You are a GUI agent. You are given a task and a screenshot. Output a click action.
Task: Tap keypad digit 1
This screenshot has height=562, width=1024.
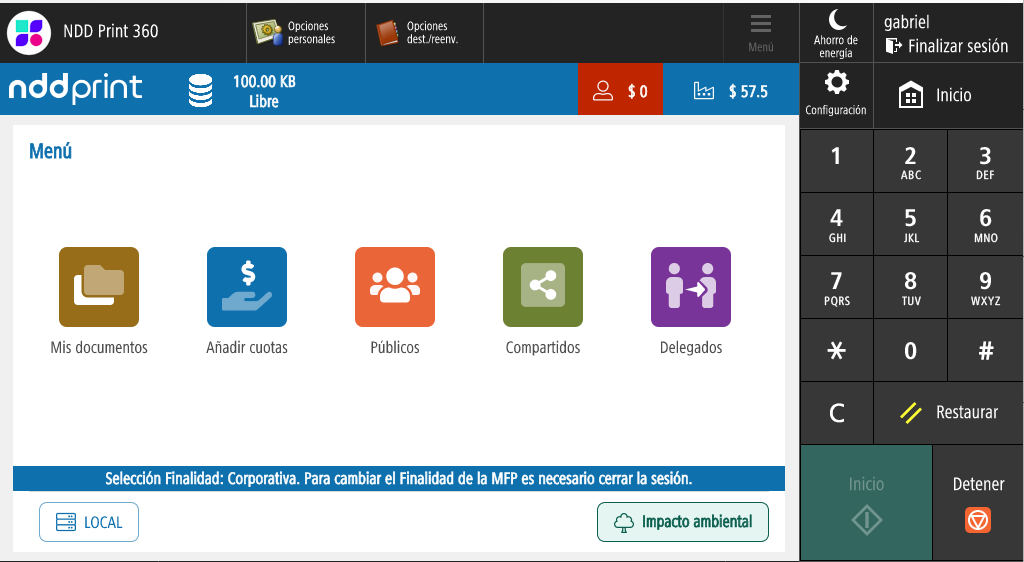[x=837, y=161]
